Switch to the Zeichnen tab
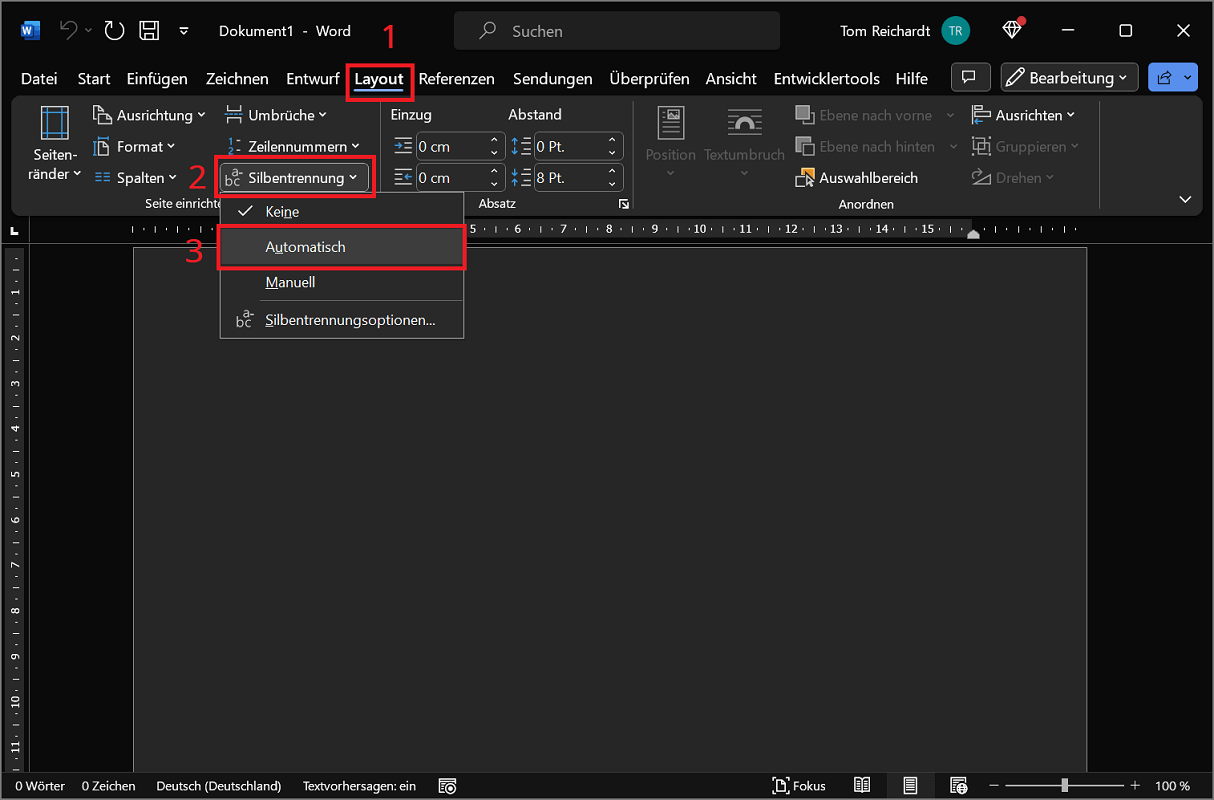The width and height of the screenshot is (1214, 800). [237, 78]
